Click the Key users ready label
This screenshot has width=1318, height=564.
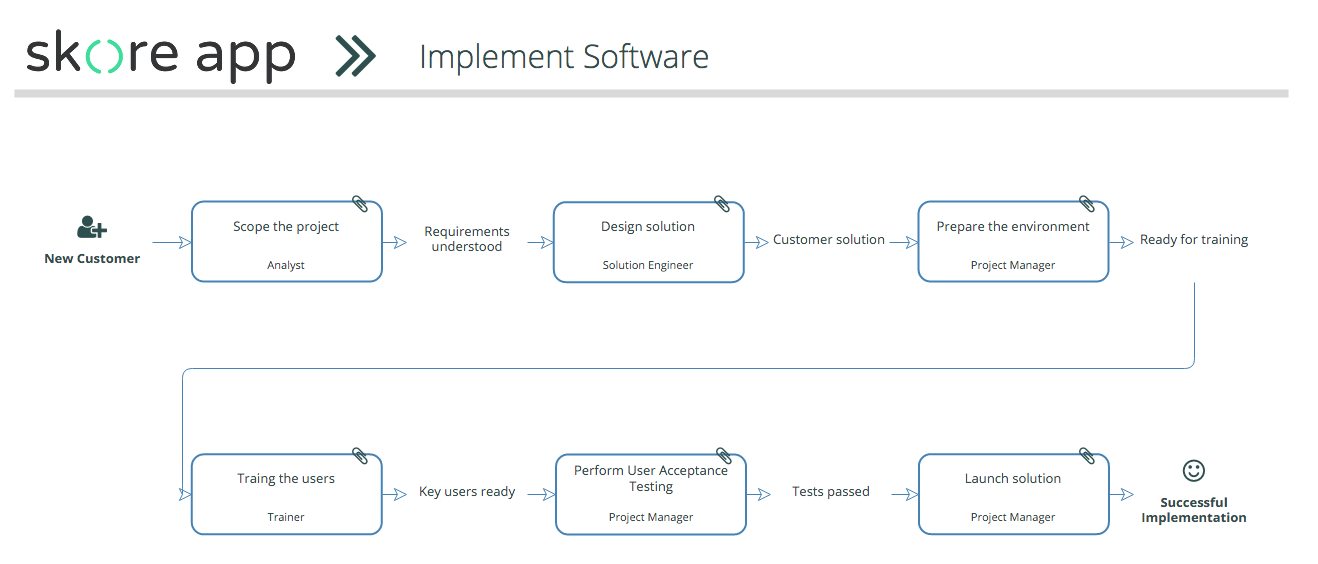(x=467, y=492)
